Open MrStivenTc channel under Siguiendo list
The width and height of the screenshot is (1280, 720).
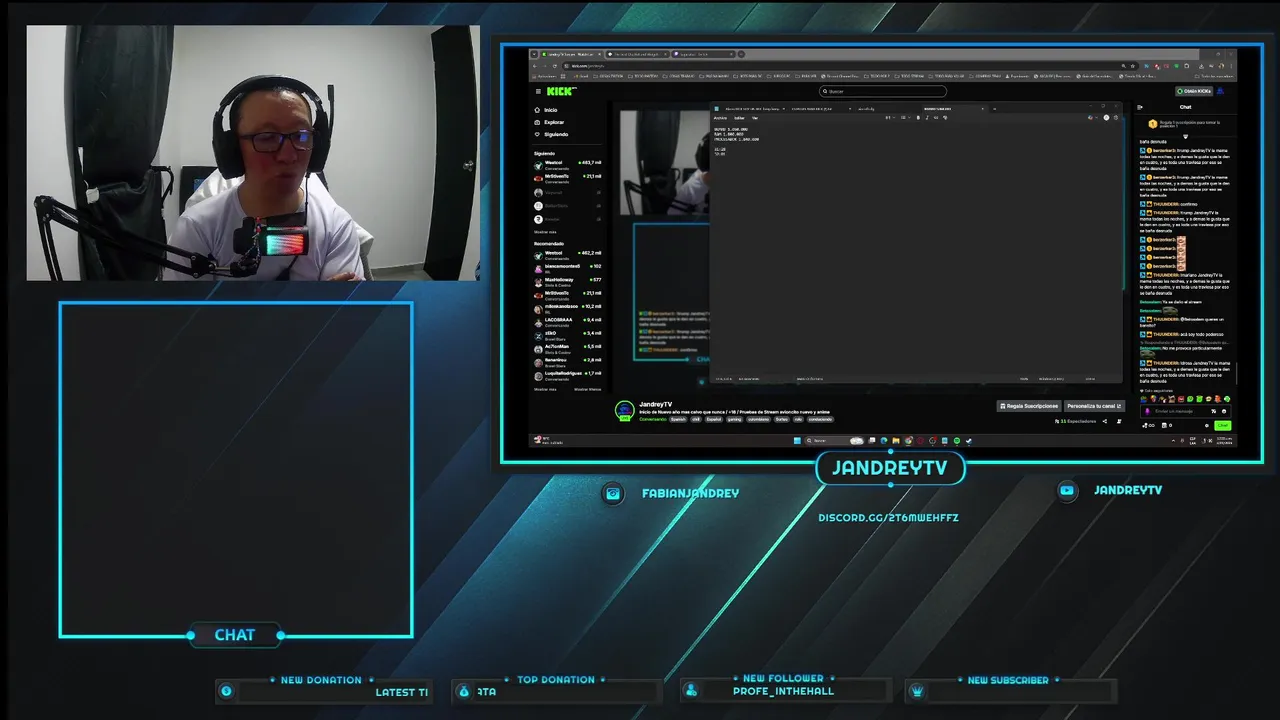(567, 179)
